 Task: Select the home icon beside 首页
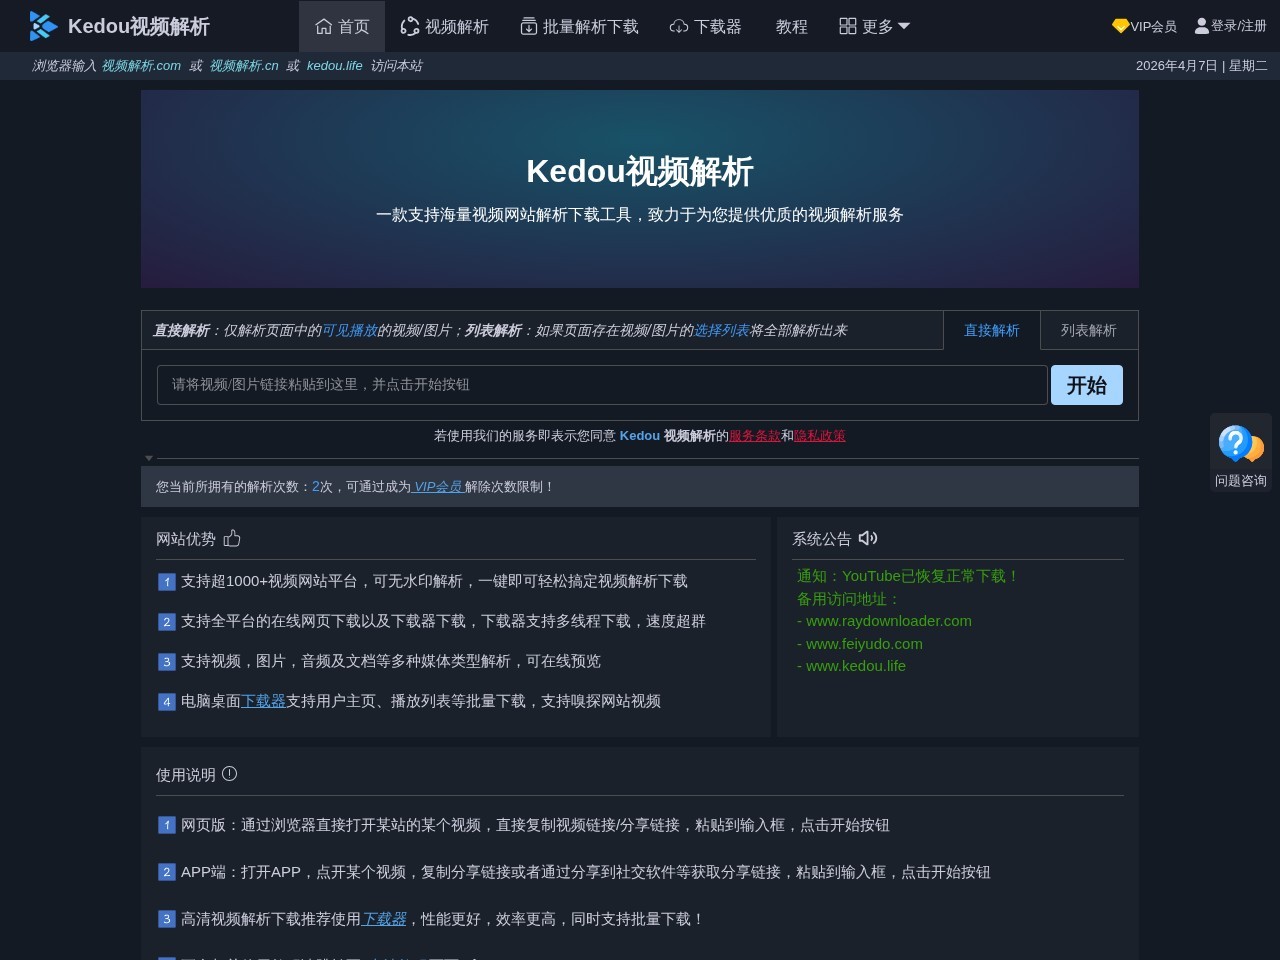(x=323, y=27)
